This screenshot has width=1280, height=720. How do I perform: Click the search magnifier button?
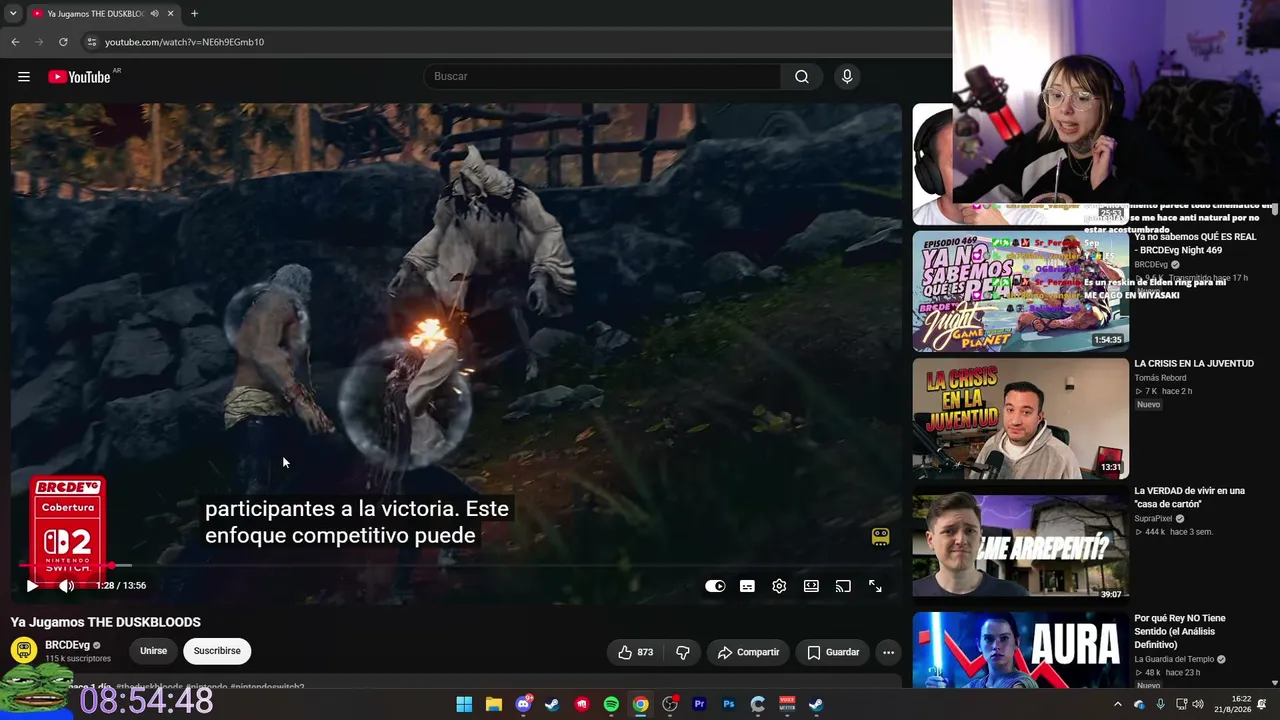pos(802,77)
